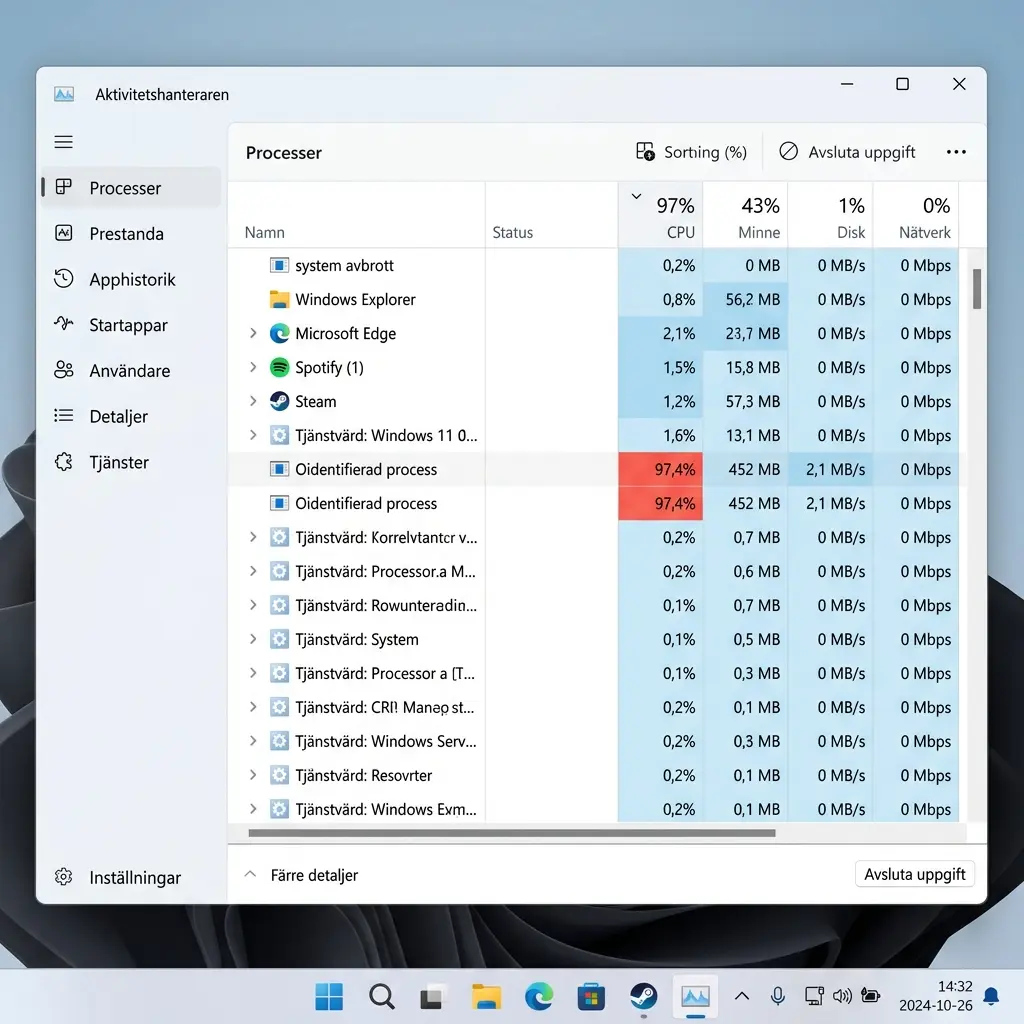Viewport: 1024px width, 1024px height.
Task: Click the Detaljer list icon
Action: tap(63, 415)
